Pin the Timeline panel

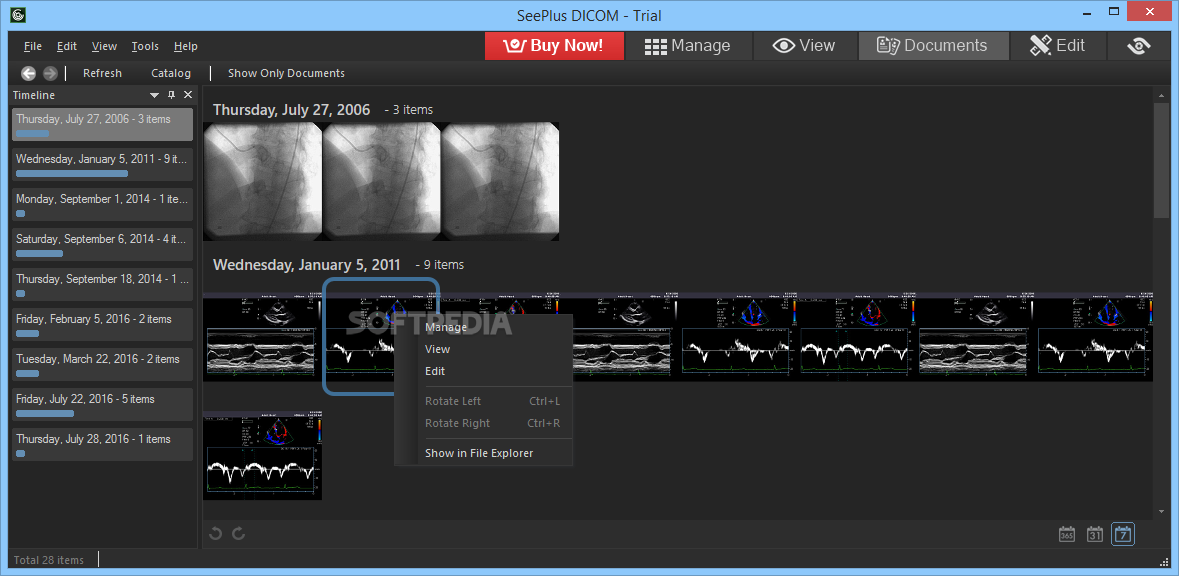tap(171, 95)
